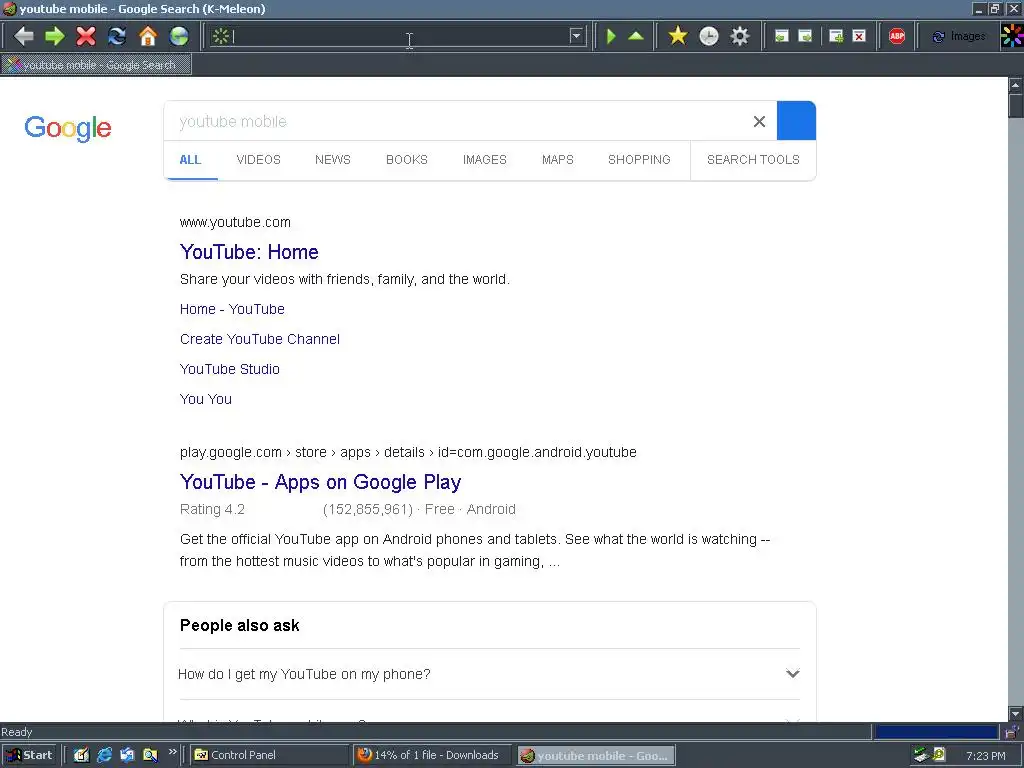The image size is (1024, 768).
Task: Open History with the clock icon
Action: [x=709, y=36]
